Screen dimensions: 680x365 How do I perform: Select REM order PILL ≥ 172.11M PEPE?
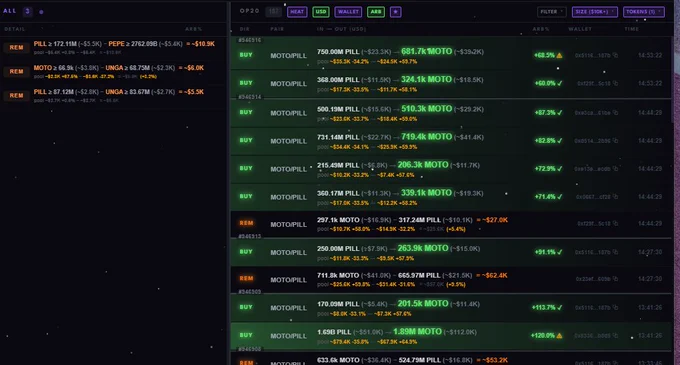[x=114, y=47]
